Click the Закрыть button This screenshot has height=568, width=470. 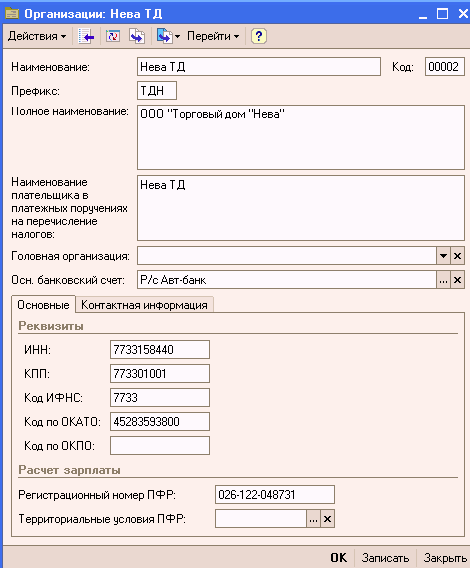[x=445, y=558]
